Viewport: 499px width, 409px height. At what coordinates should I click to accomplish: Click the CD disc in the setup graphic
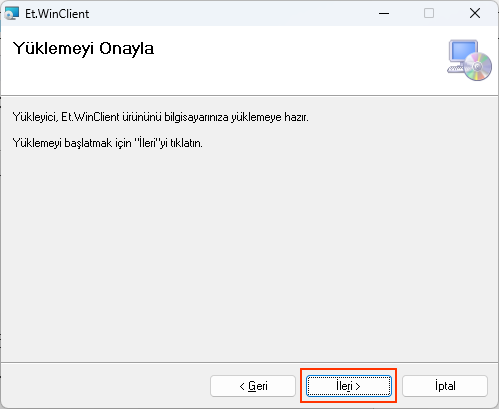pos(477,67)
